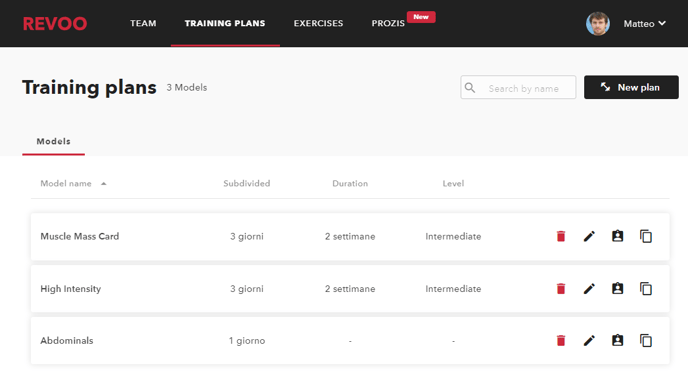The height and width of the screenshot is (372, 688).
Task: Edit the High Intensity plan
Action: tap(589, 289)
